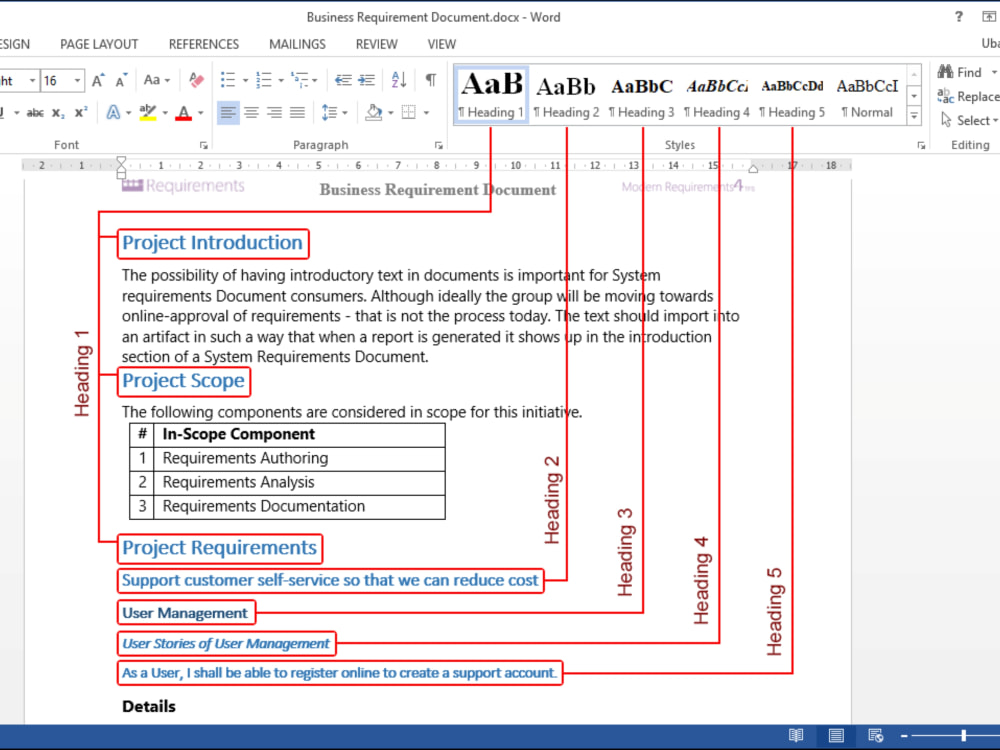Screen dimensions: 1000x750
Task: Open the font size dropdown
Action: [x=76, y=79]
